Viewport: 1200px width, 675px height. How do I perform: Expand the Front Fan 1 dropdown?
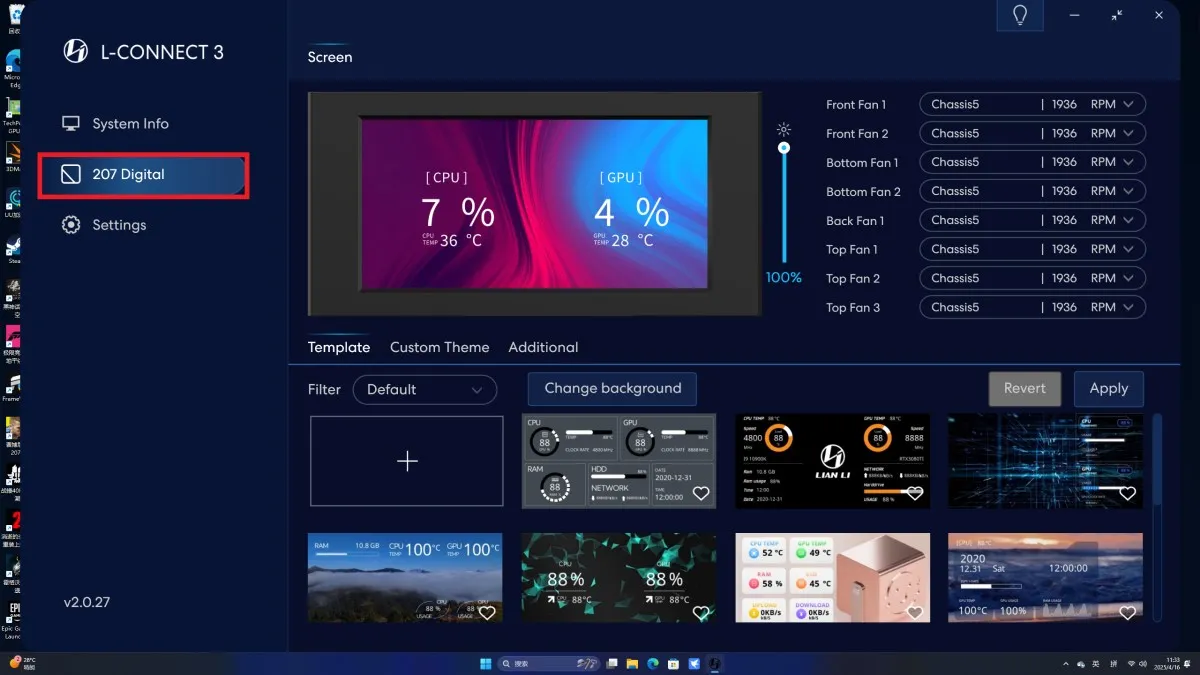[1032, 104]
